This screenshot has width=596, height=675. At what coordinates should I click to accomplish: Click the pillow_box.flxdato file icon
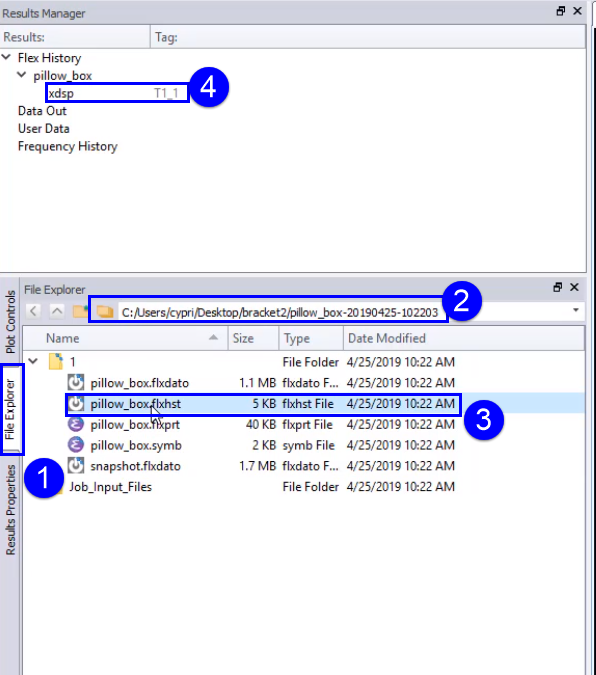tap(76, 383)
